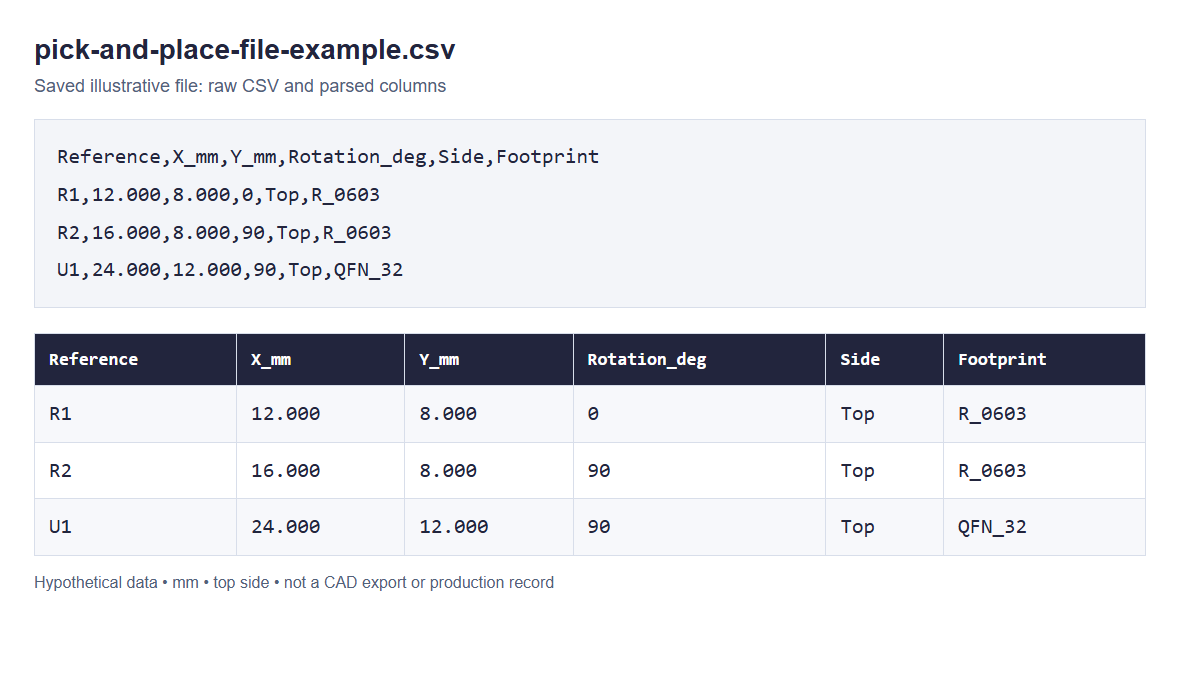Select the R_0603 footprint cell in R2 row
The height and width of the screenshot is (680, 1180).
pyautogui.click(x=1045, y=471)
